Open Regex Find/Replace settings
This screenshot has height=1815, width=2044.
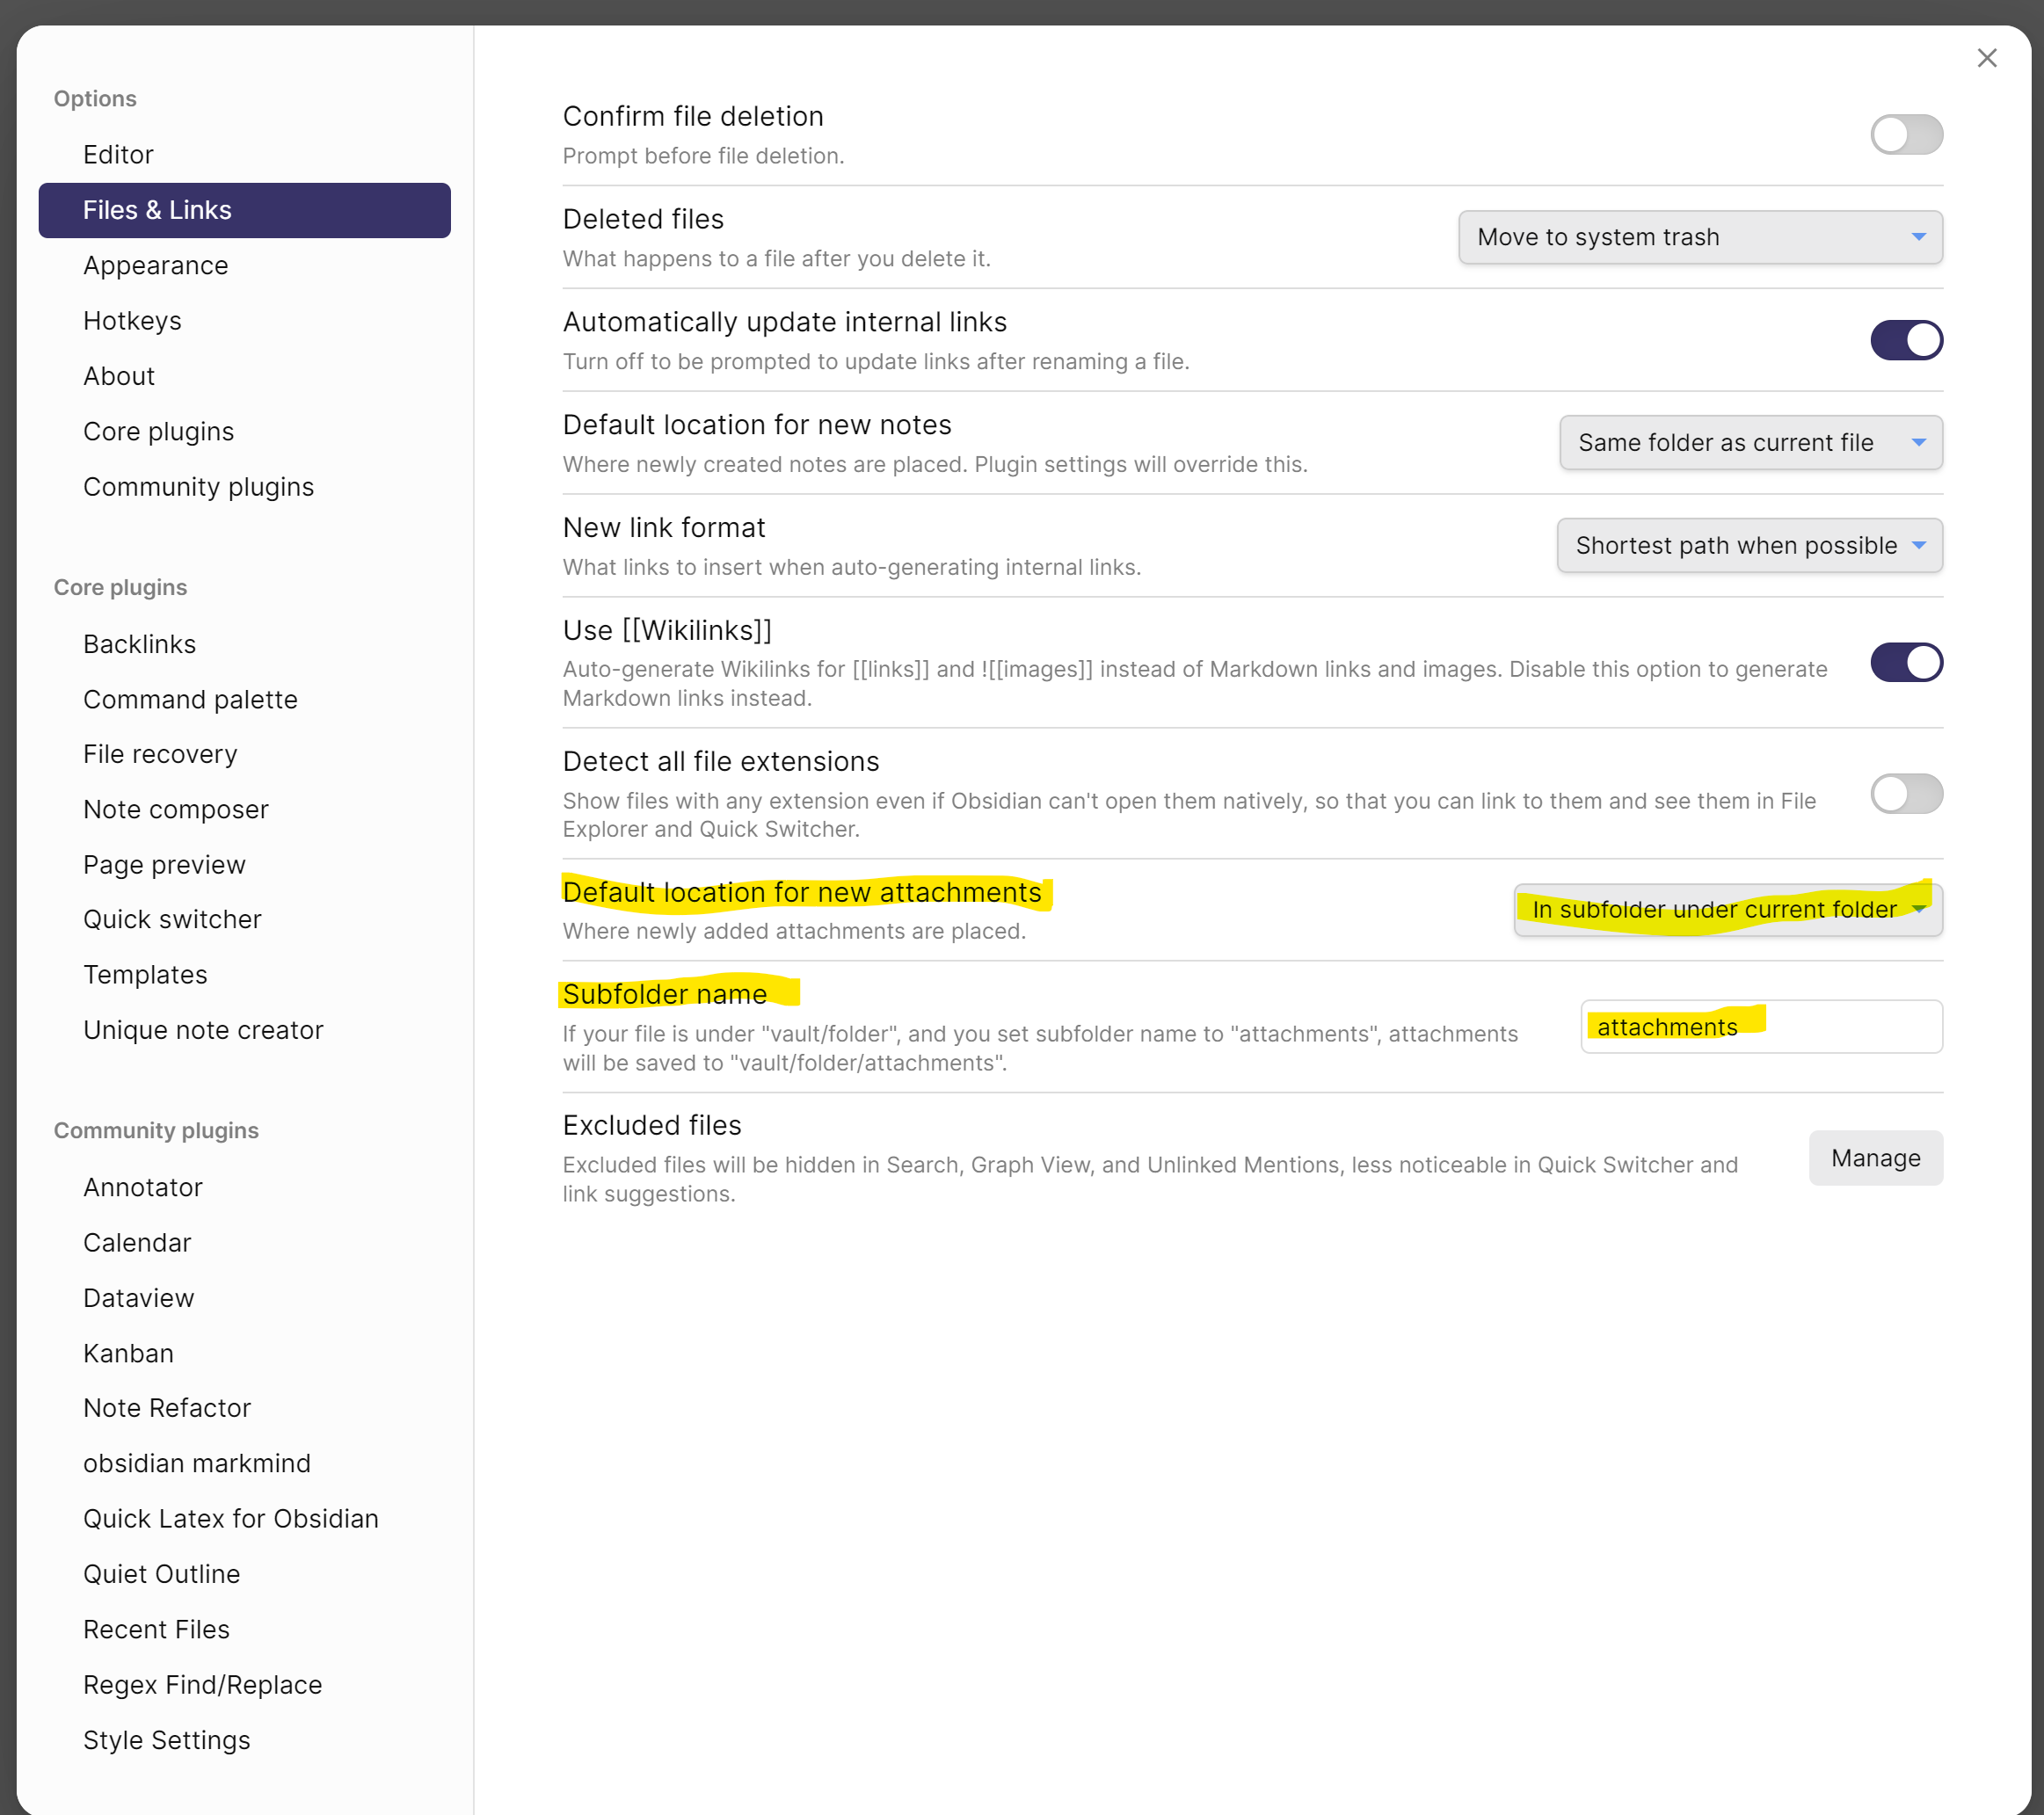(202, 1684)
